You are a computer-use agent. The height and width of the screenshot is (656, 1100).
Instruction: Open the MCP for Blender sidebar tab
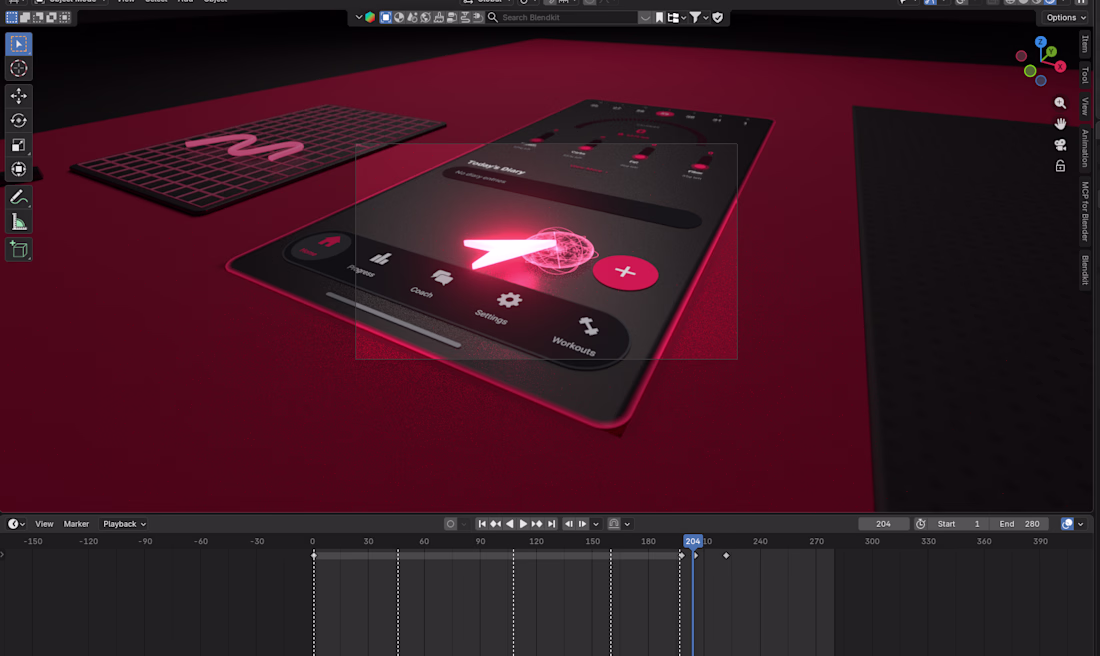pyautogui.click(x=1085, y=211)
